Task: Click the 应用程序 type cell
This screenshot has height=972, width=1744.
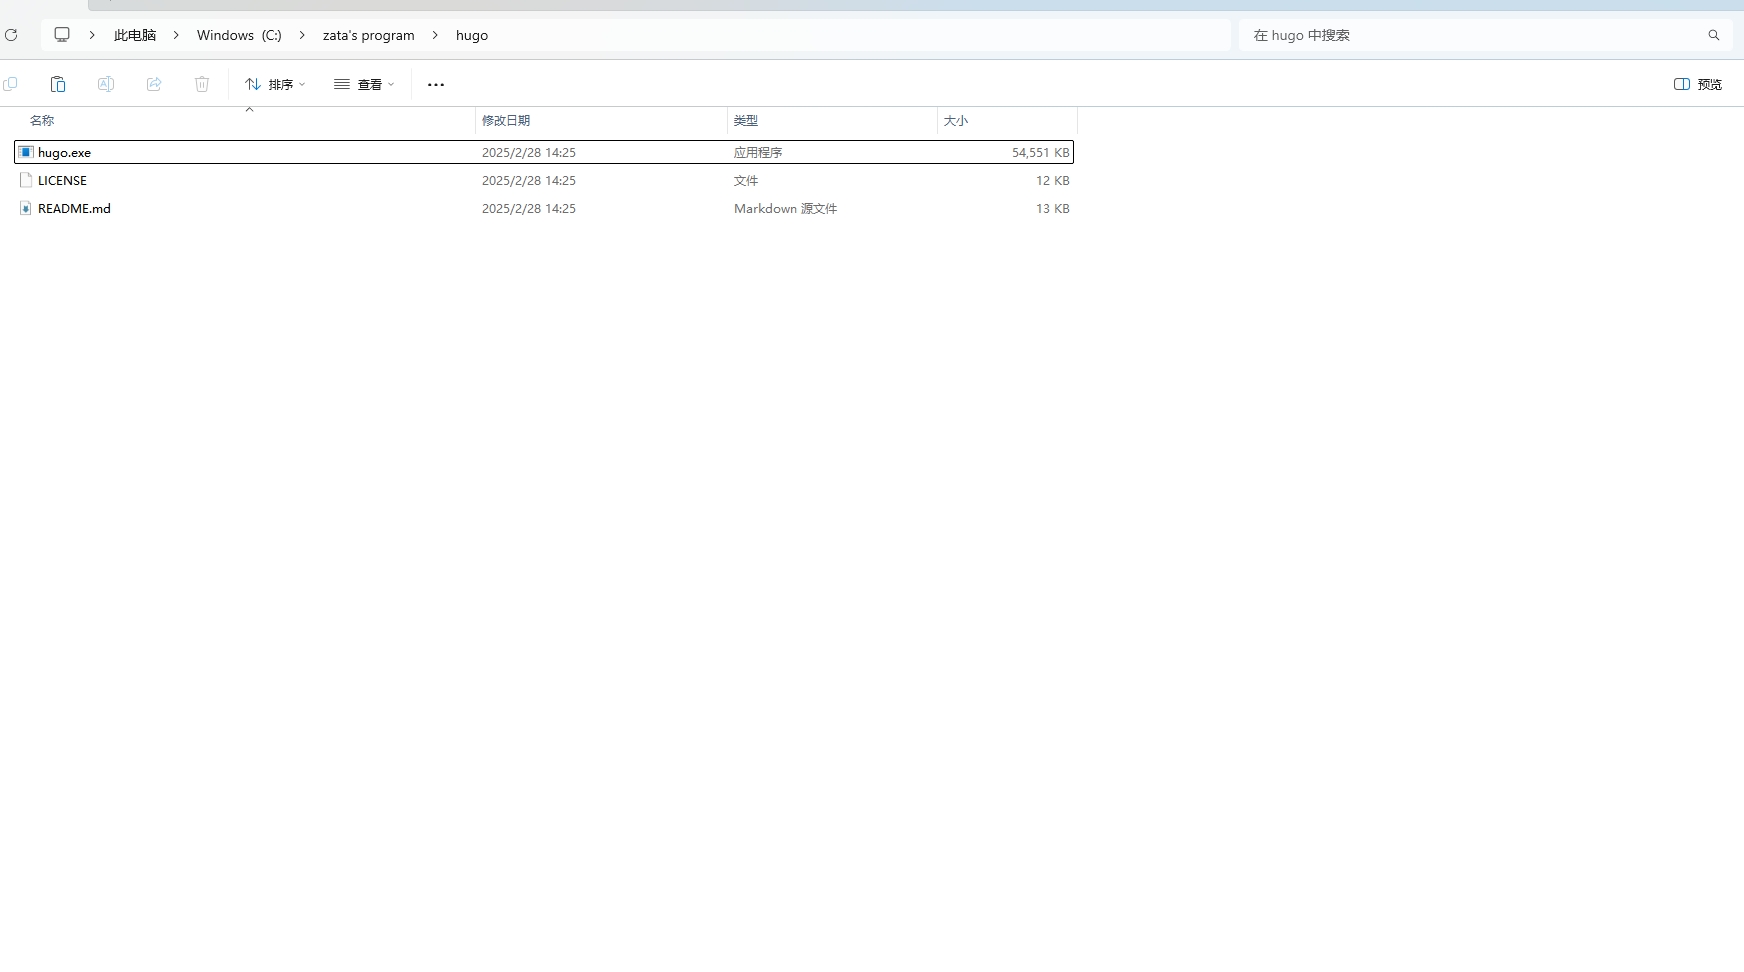Action: tap(758, 153)
